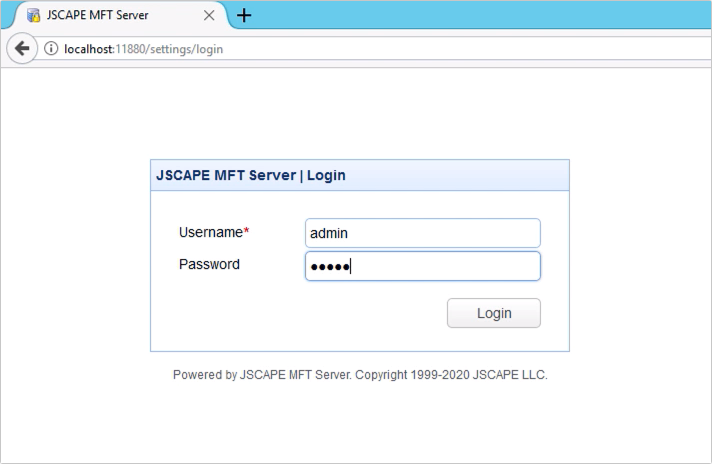Open the site information icon

(51, 49)
